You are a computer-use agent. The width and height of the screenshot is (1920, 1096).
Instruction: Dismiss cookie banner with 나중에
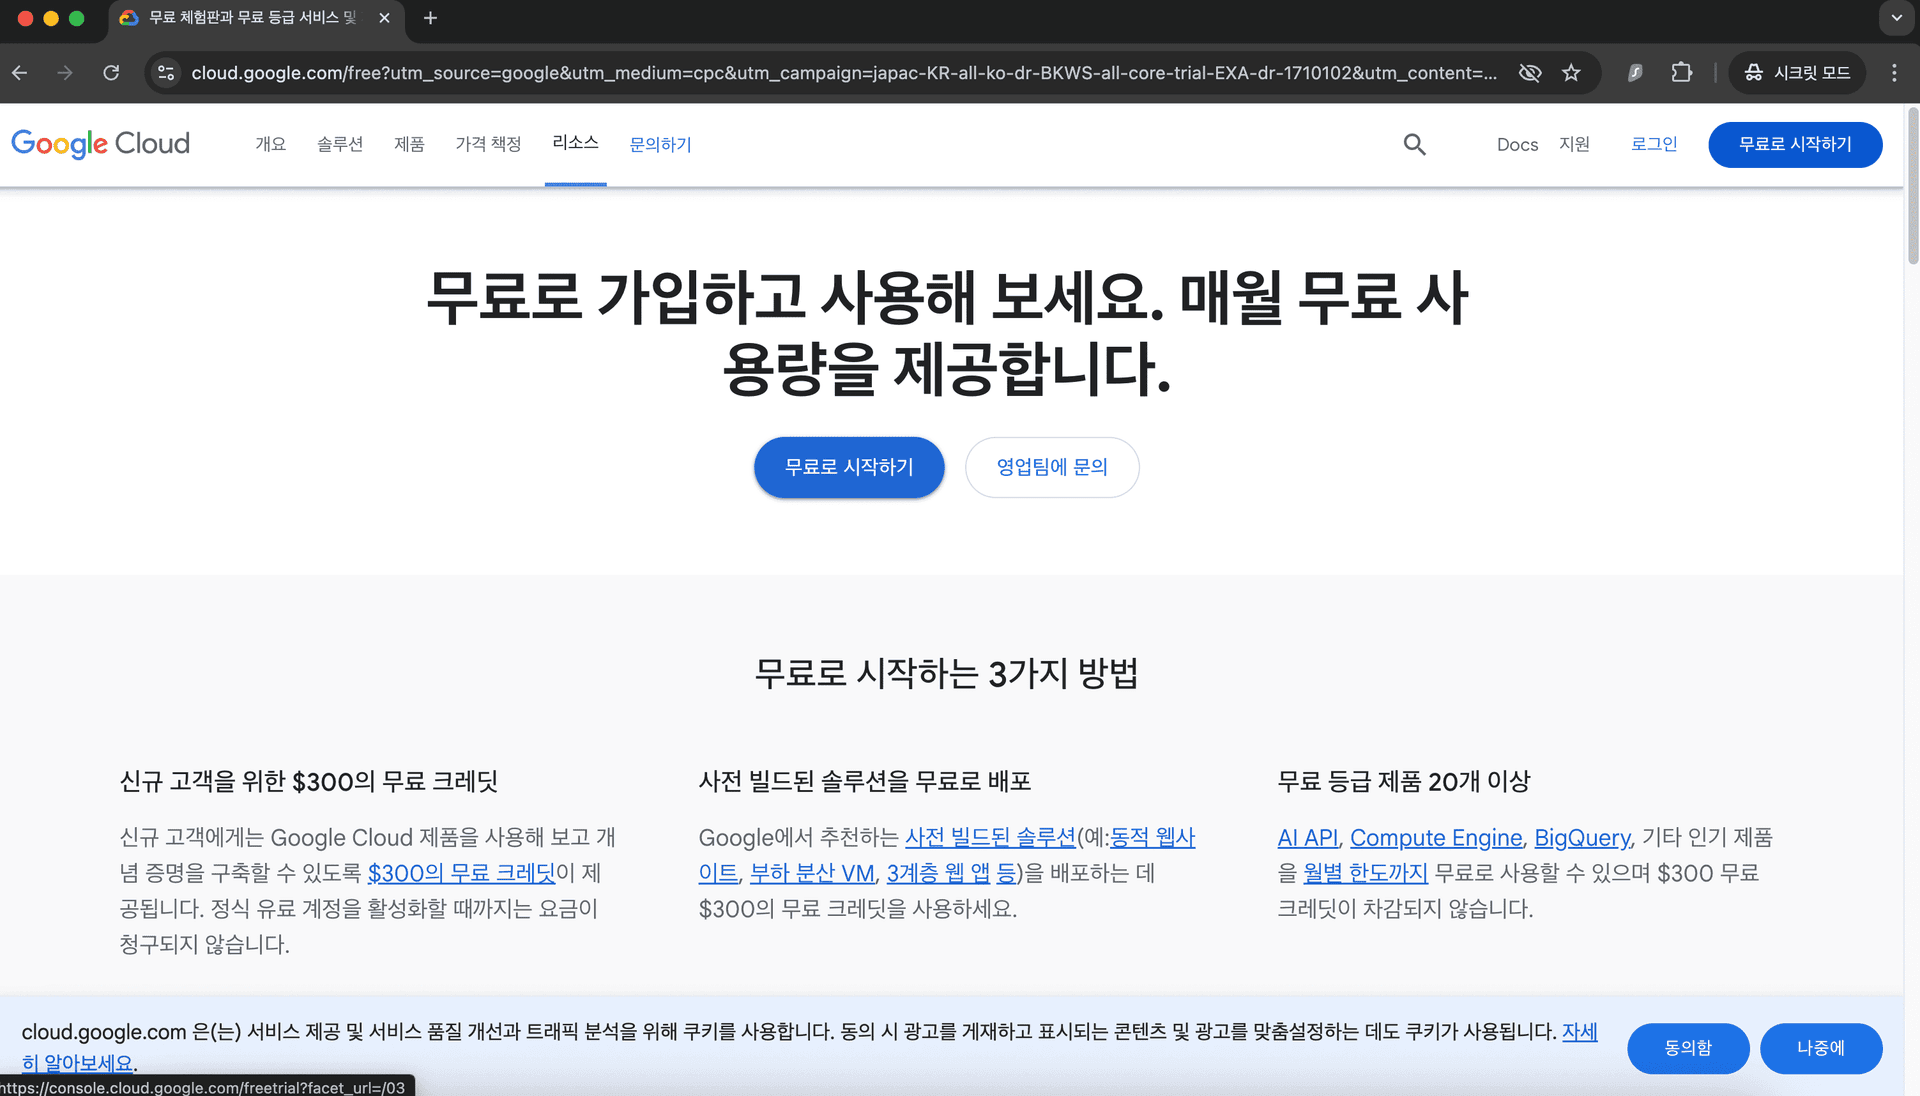[1821, 1048]
